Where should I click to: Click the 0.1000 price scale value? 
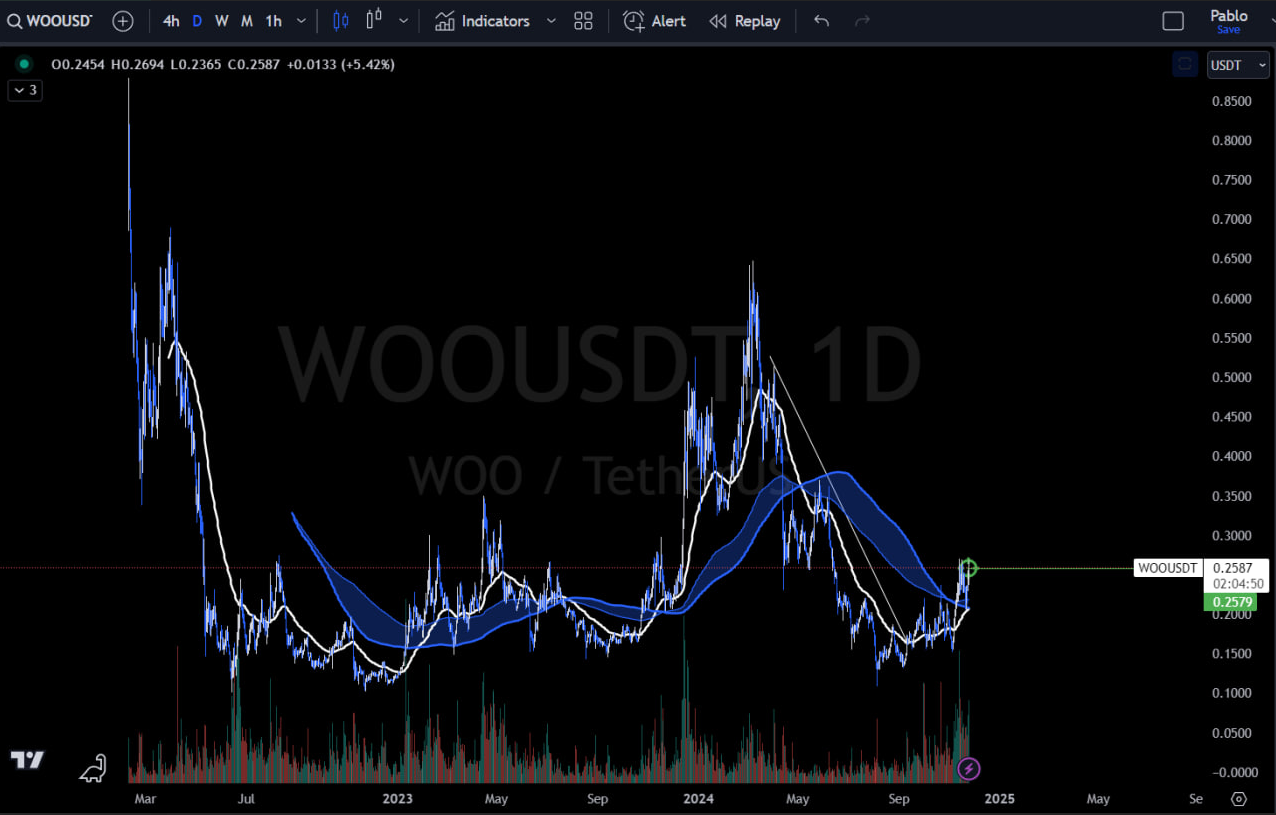pyautogui.click(x=1230, y=693)
